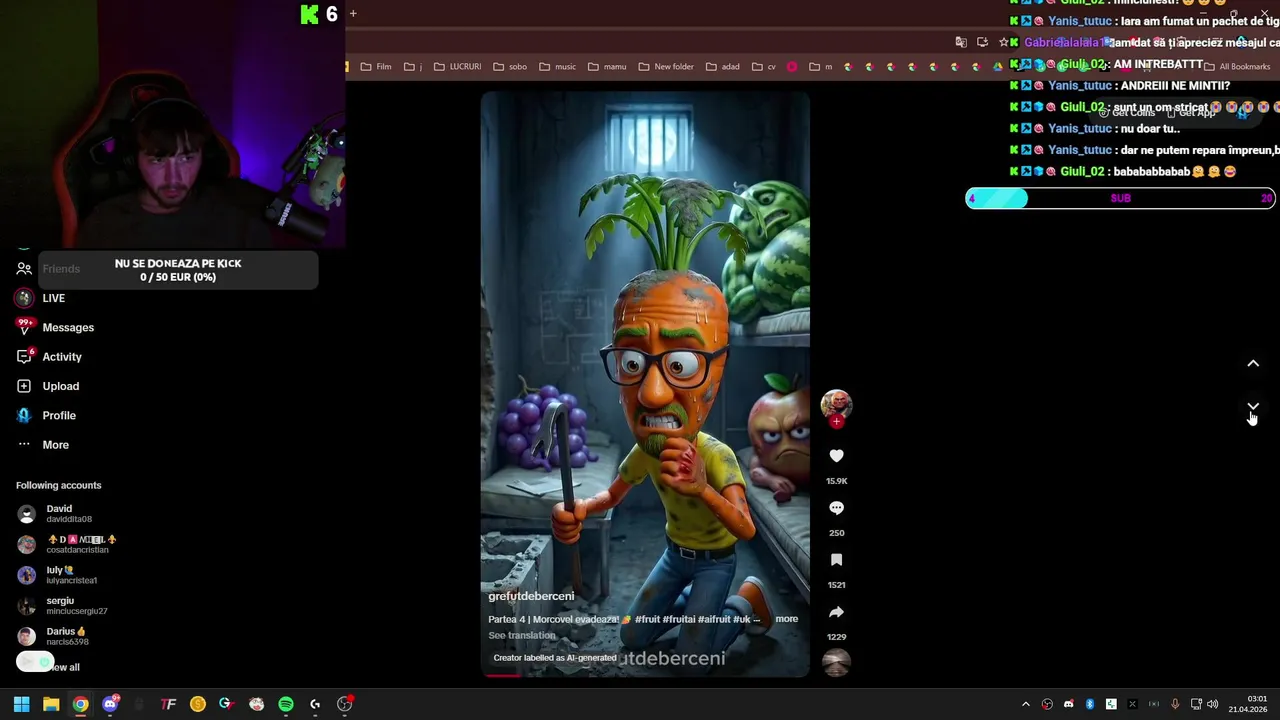Image resolution: width=1280 pixels, height=720 pixels.
Task: Open the New folder bookmarks folder
Action: (666, 67)
